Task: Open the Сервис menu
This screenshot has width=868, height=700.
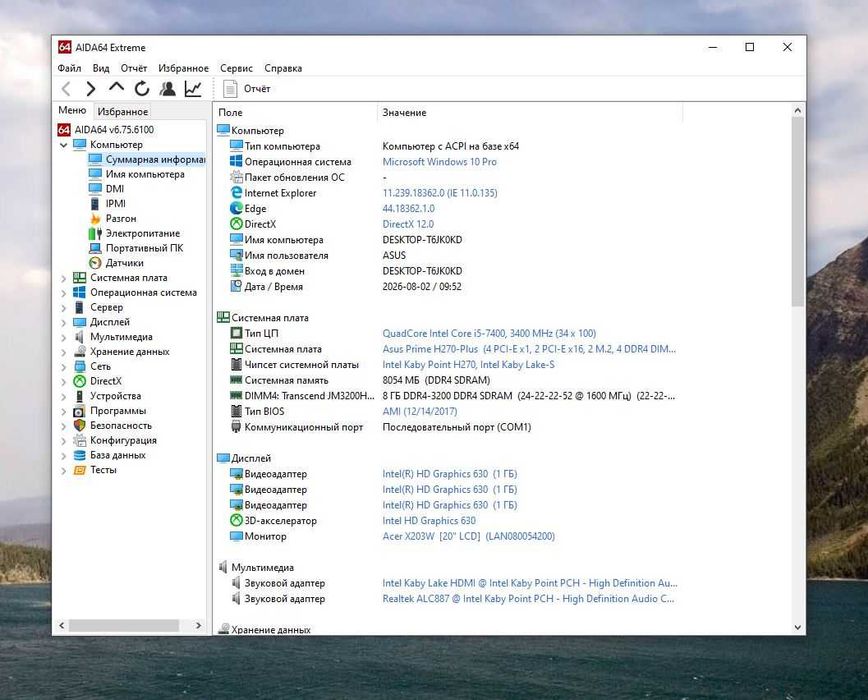Action: point(236,68)
